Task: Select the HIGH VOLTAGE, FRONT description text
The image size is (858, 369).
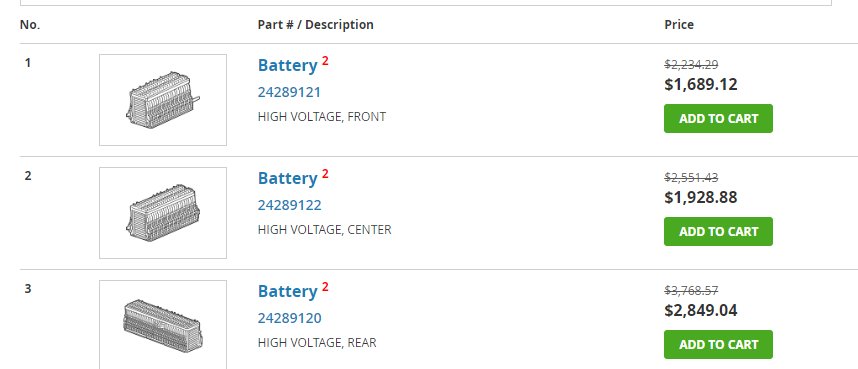Action: click(322, 117)
